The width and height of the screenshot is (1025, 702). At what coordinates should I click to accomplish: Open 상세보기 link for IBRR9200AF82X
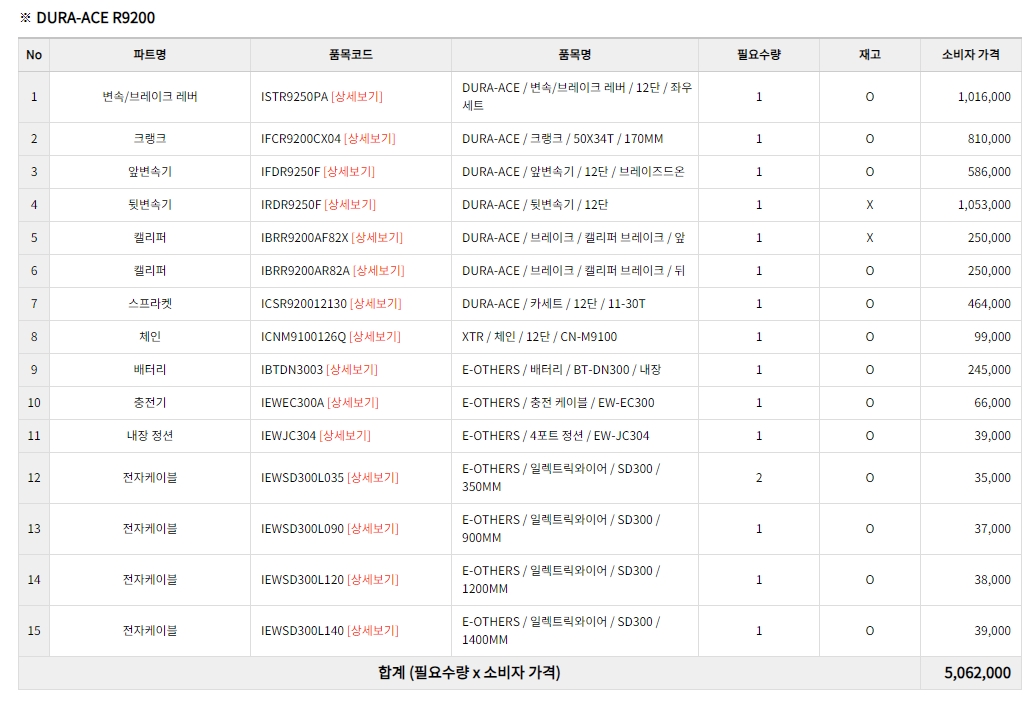[377, 238]
